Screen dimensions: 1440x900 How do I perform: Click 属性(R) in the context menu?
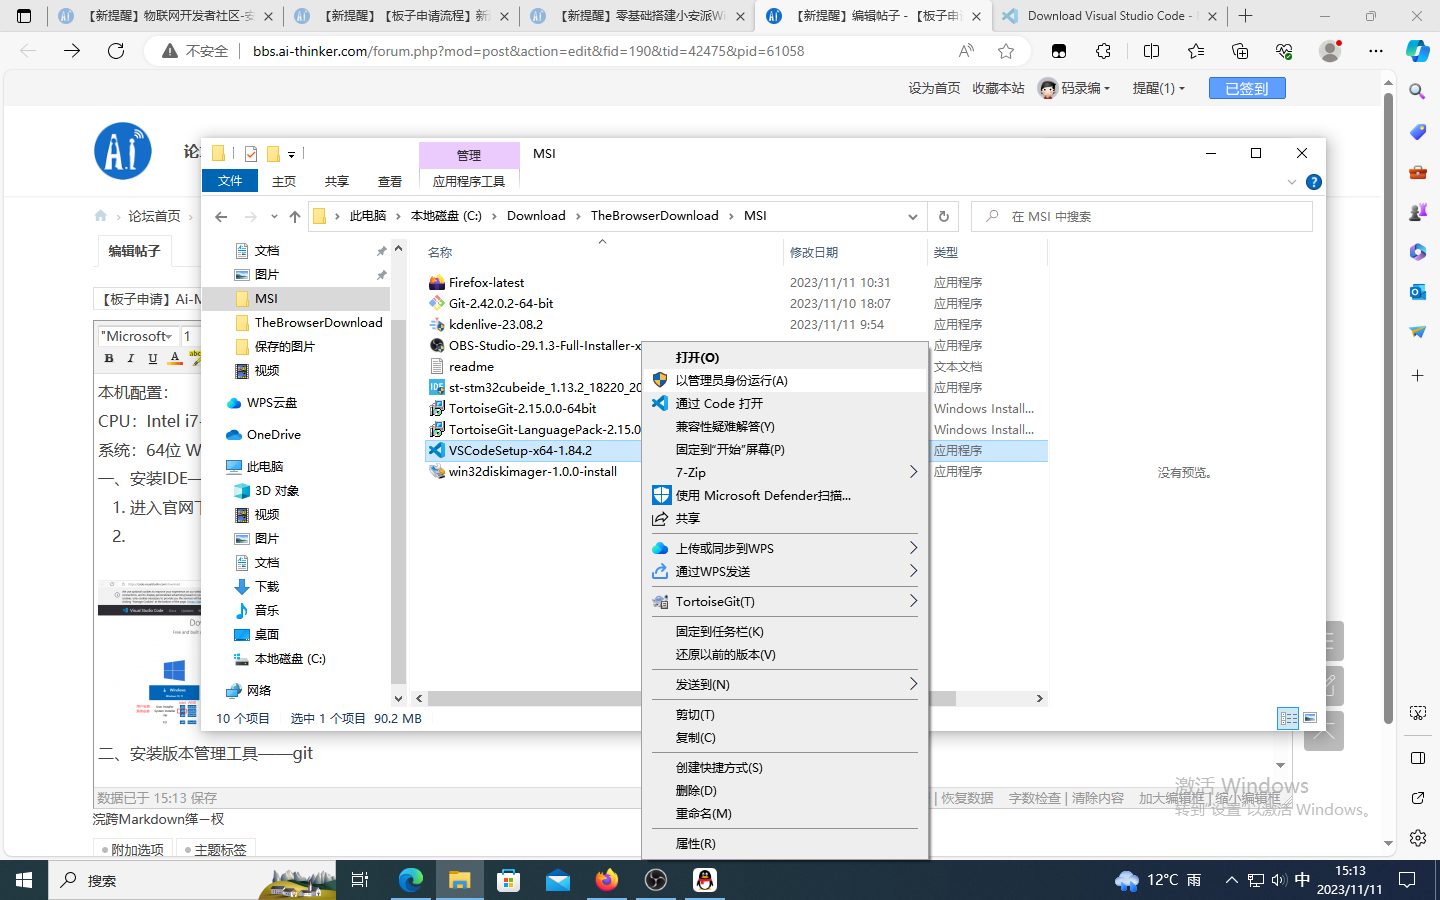785,843
